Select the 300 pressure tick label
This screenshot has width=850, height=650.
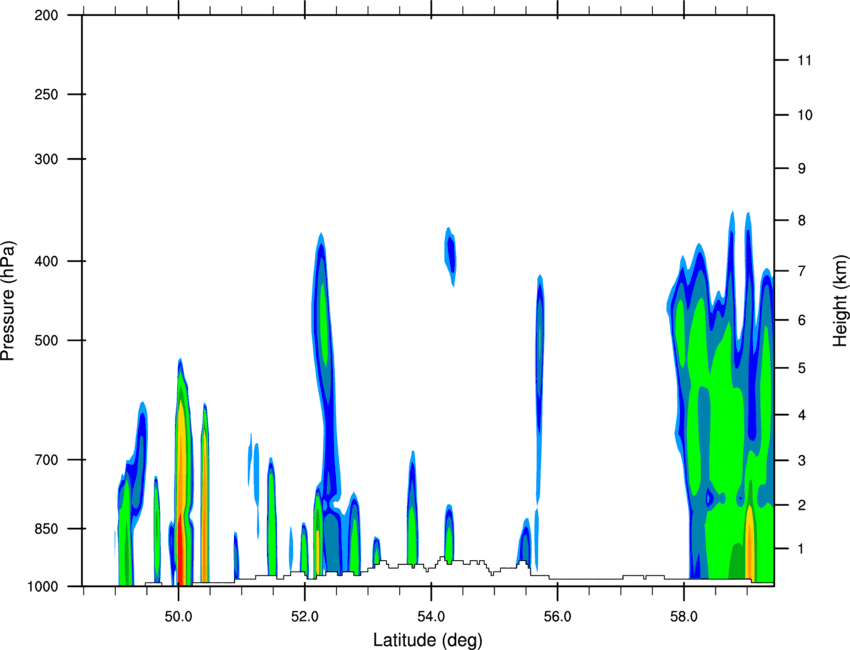point(46,159)
